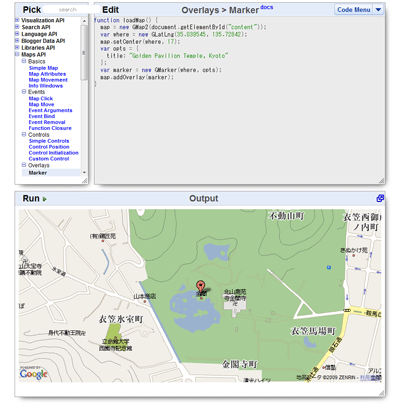Click the green Run play icon
The image size is (400, 412).
pyautogui.click(x=45, y=199)
